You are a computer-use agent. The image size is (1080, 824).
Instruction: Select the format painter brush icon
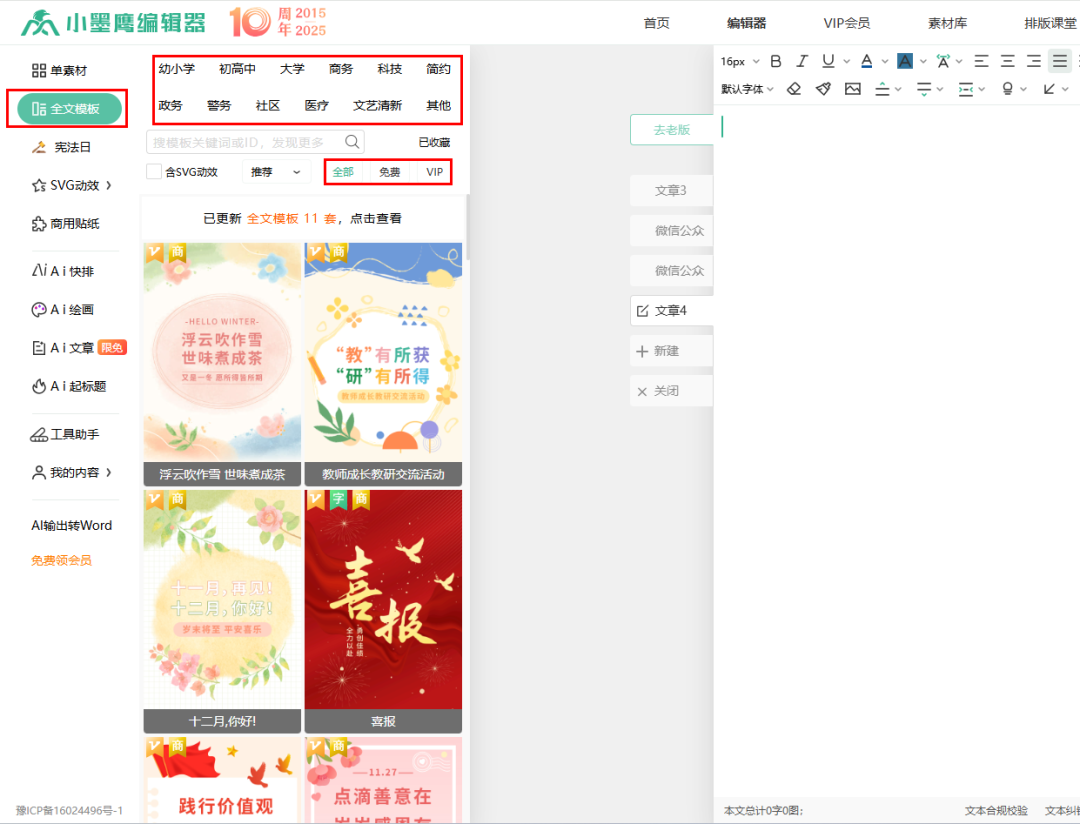[x=823, y=89]
